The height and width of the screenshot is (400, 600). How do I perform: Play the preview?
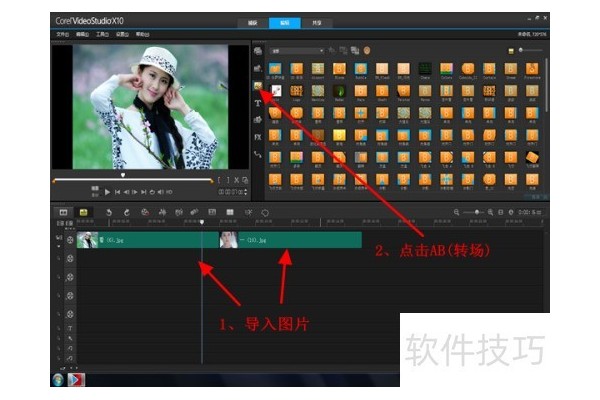click(x=108, y=192)
